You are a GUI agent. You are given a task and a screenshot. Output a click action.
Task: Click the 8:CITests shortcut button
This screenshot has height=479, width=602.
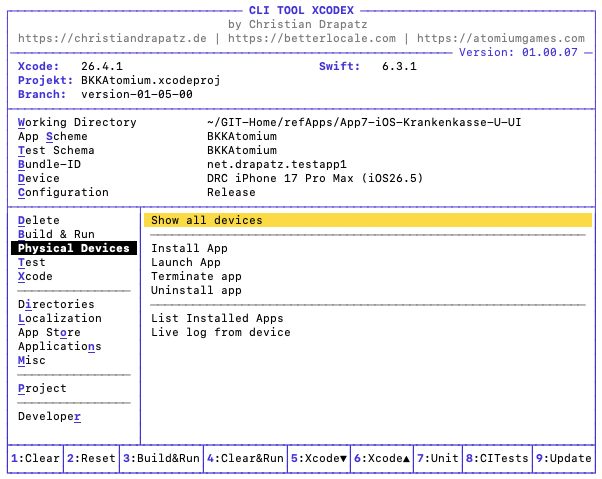point(498,458)
